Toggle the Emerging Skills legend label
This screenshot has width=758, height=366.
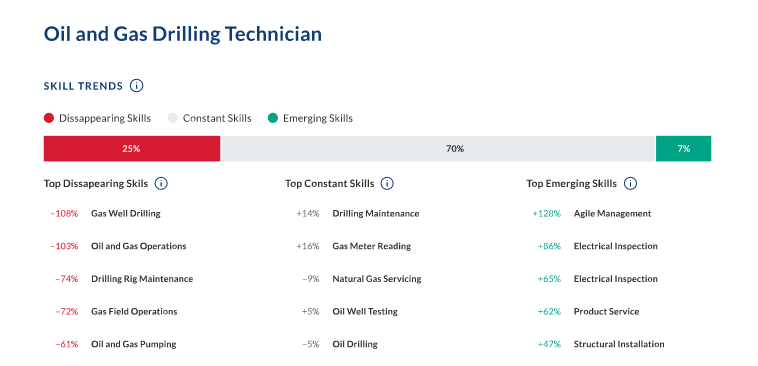pyautogui.click(x=318, y=118)
